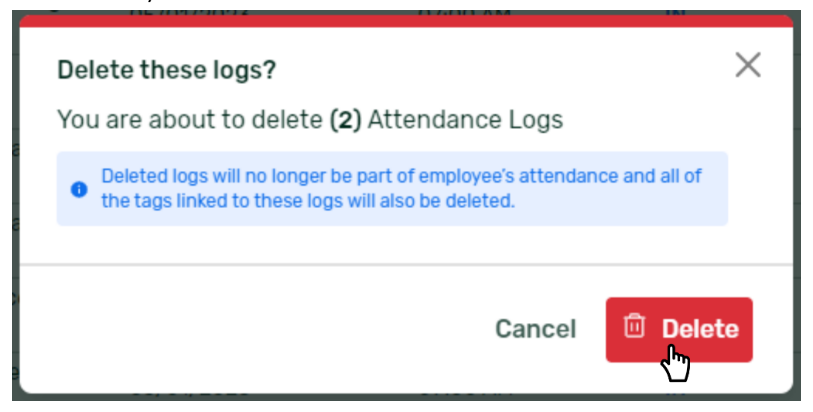Image resolution: width=813 pixels, height=412 pixels.
Task: Click the trash can icon on Delete
Action: 634,326
